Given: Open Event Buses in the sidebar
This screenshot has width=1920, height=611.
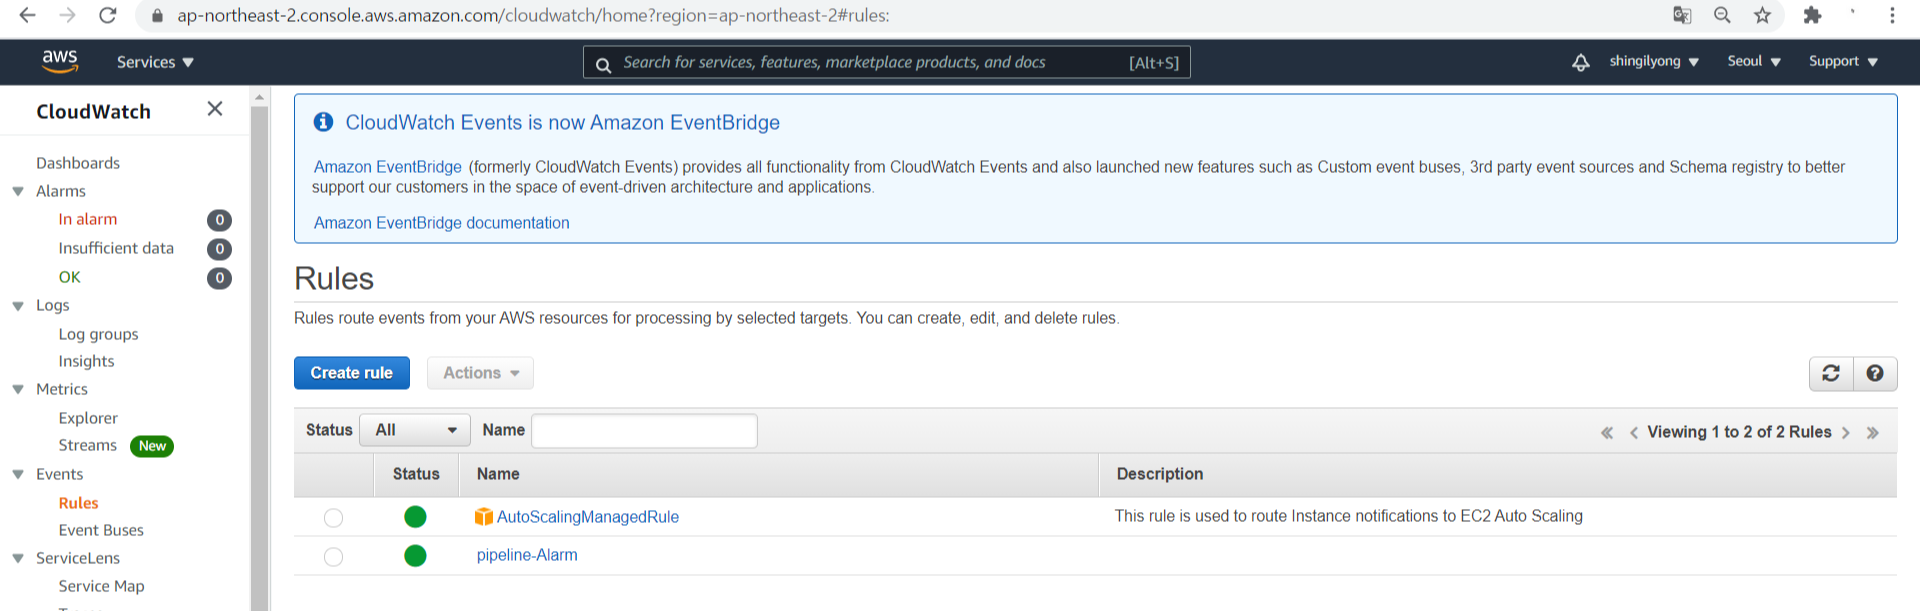Looking at the screenshot, I should [x=101, y=530].
